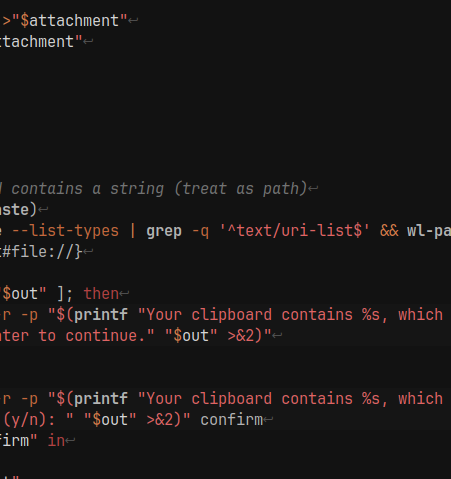Screen dimensions: 451x479
Task: Click the pipe symbol before grep
Action: tap(133, 231)
